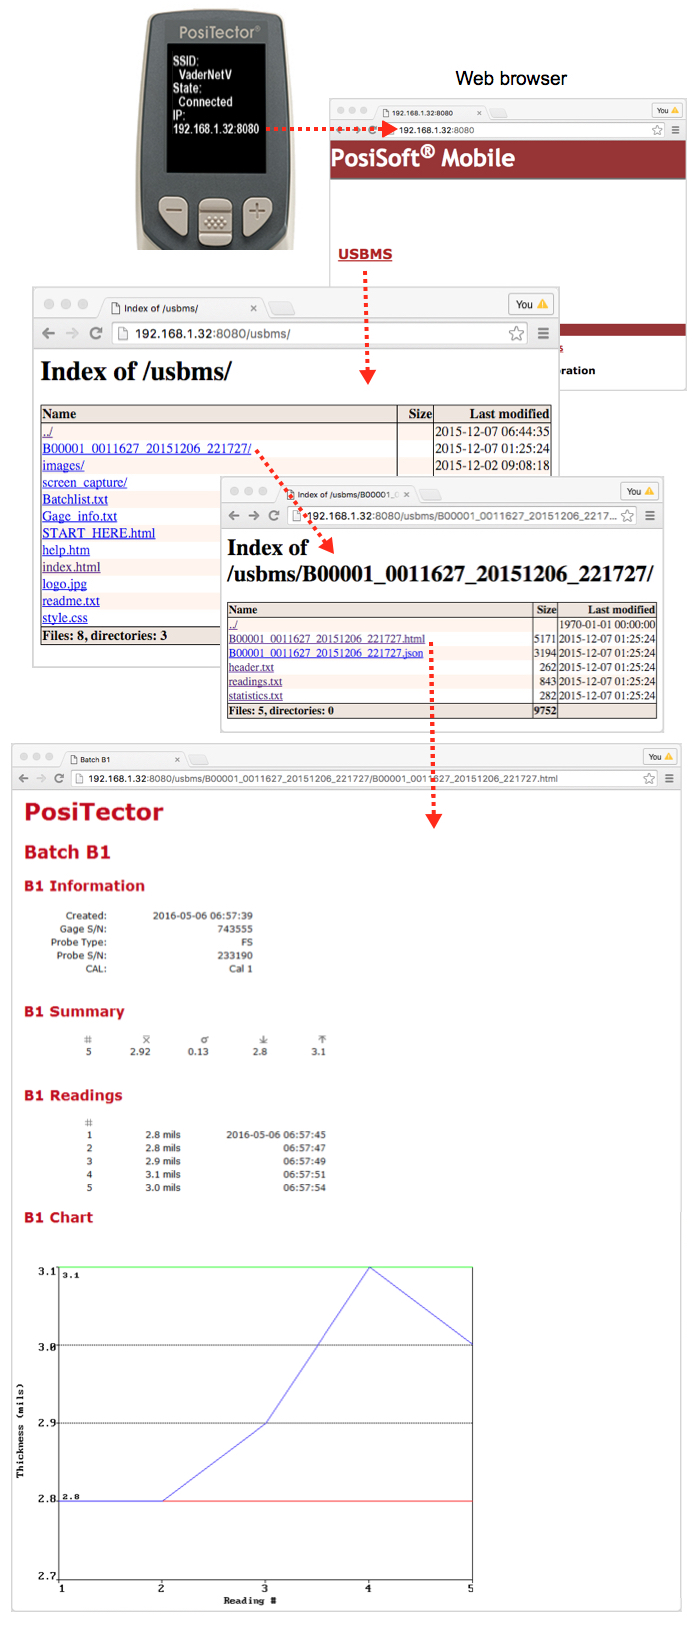Open Chrome menu in B00001 directory window

pyautogui.click(x=650, y=516)
